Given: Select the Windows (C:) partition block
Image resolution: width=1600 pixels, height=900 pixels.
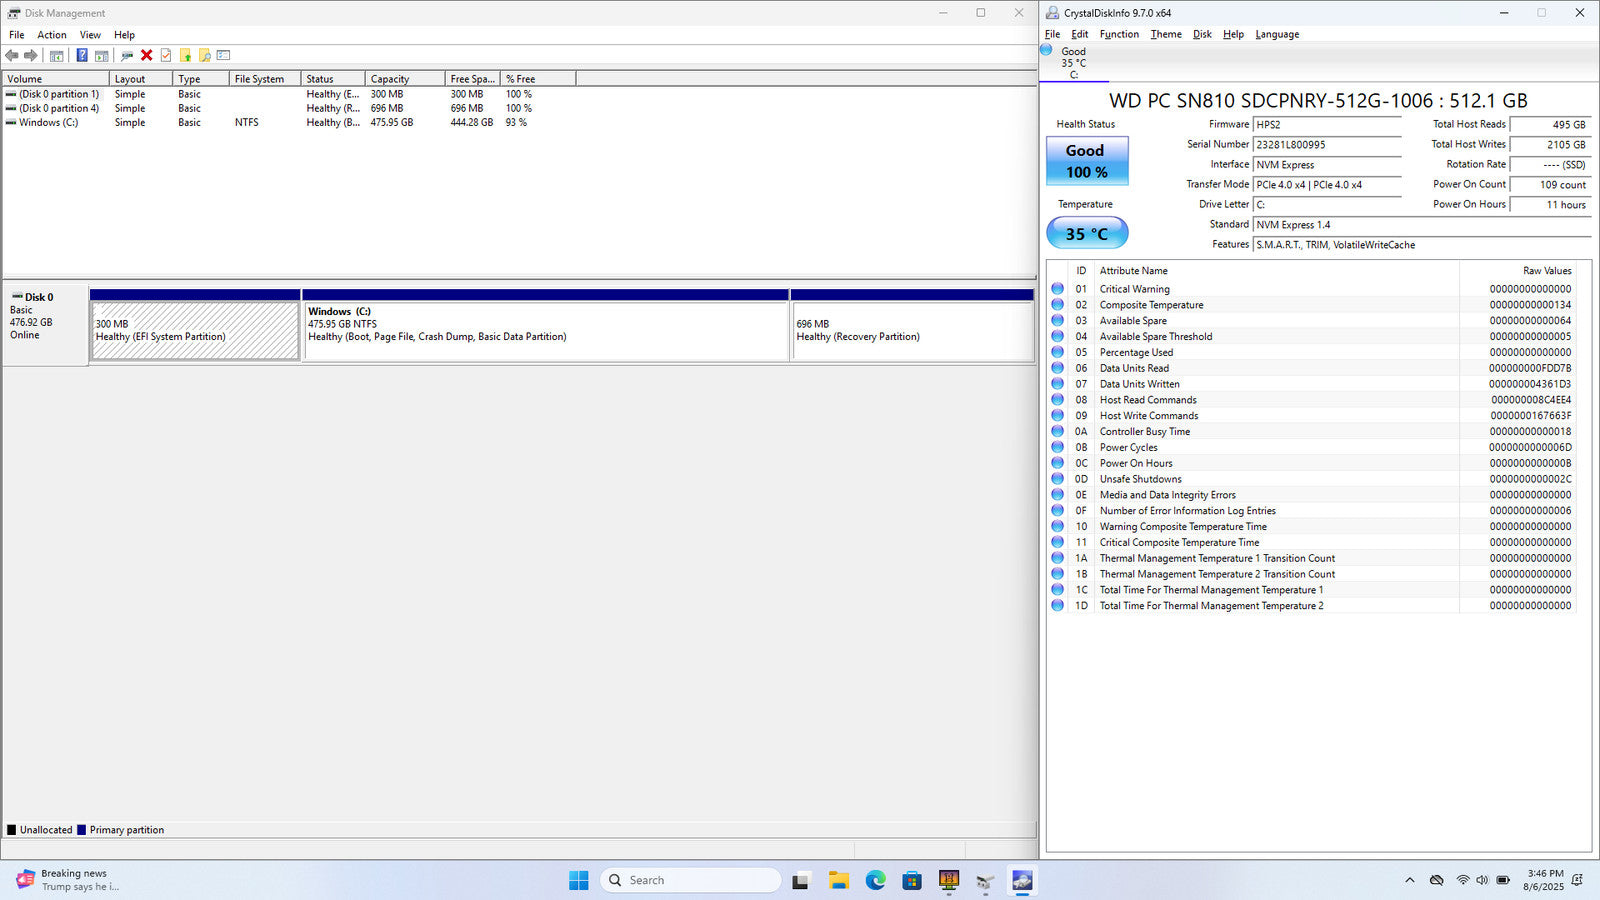Looking at the screenshot, I should point(545,331).
